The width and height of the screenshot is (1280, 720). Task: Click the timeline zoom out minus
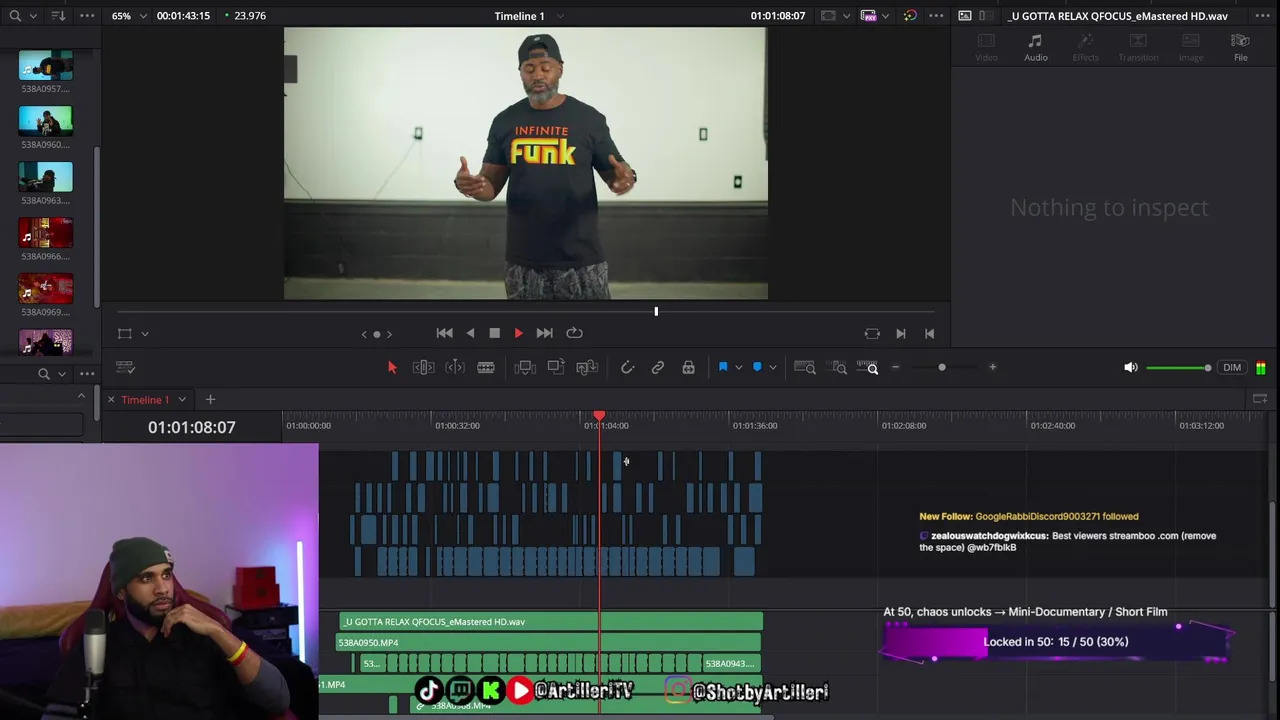(x=895, y=368)
